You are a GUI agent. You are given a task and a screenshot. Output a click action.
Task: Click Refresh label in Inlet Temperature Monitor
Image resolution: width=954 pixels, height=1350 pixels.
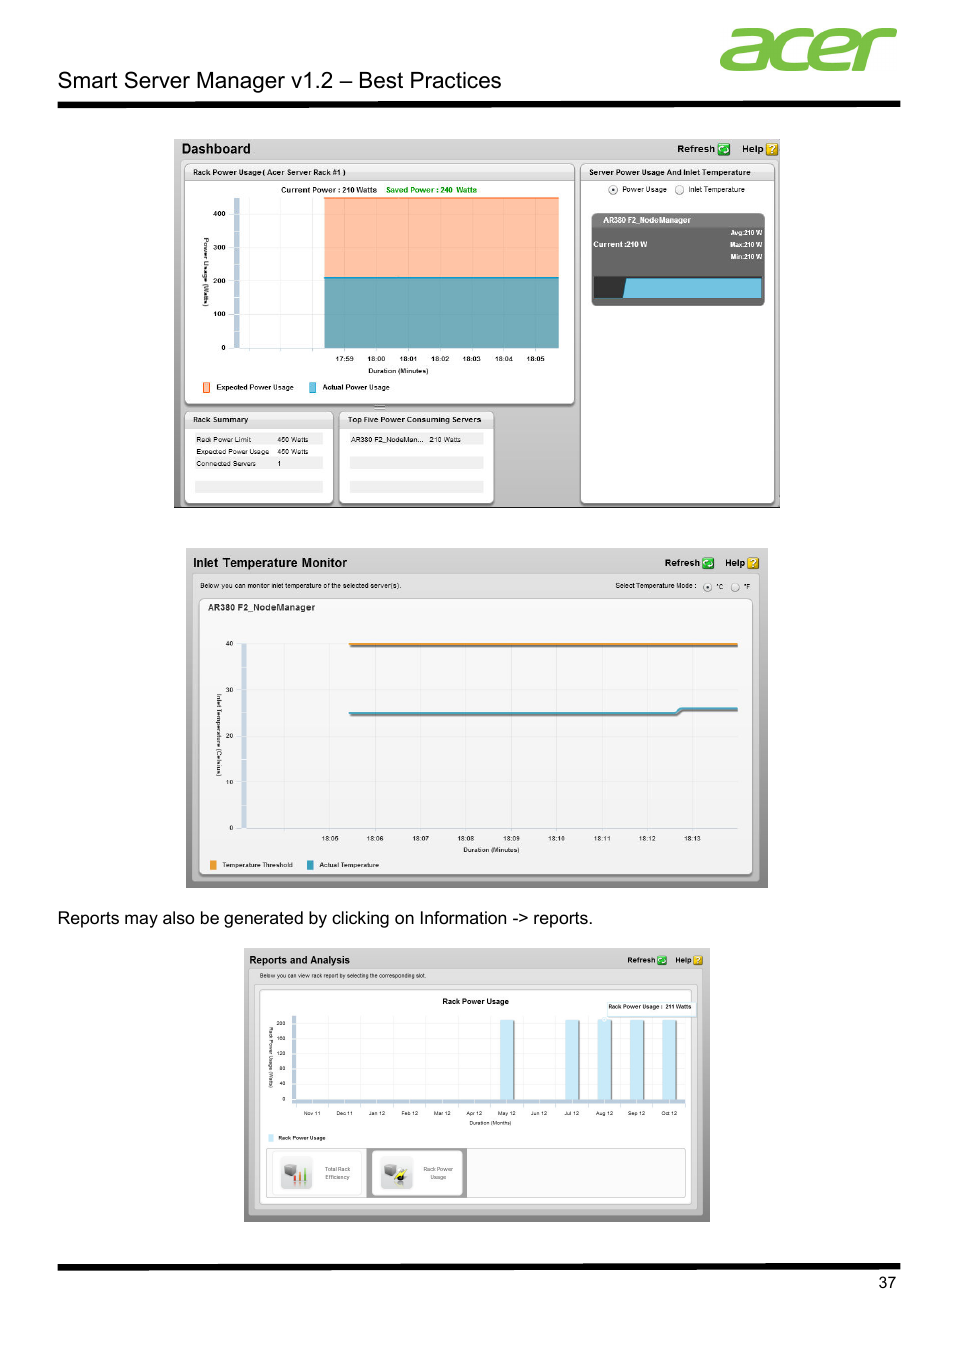[682, 563]
